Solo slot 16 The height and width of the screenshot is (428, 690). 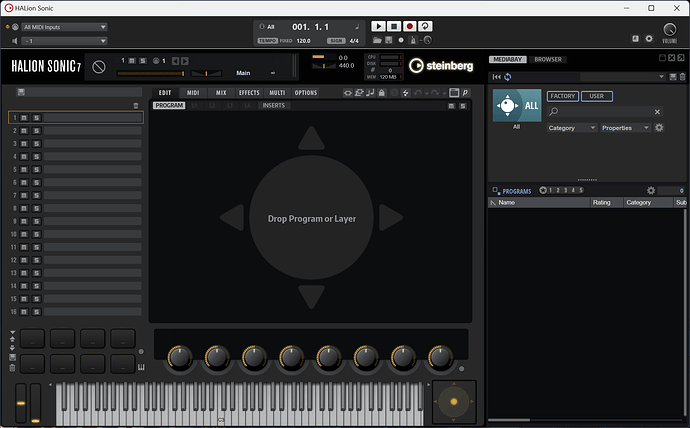coord(37,312)
